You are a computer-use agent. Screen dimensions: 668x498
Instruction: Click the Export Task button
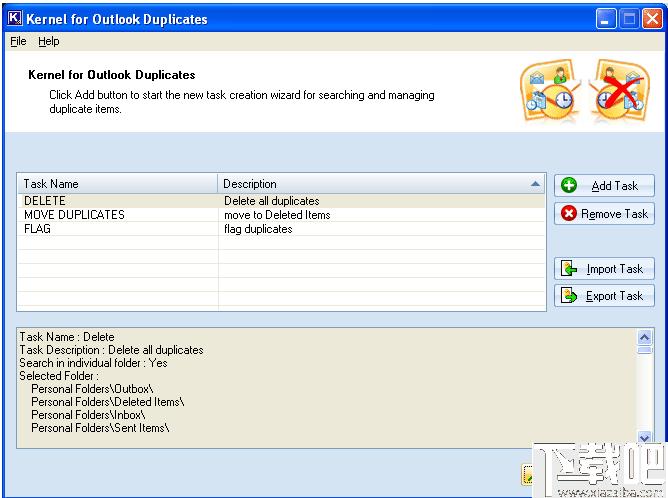604,296
